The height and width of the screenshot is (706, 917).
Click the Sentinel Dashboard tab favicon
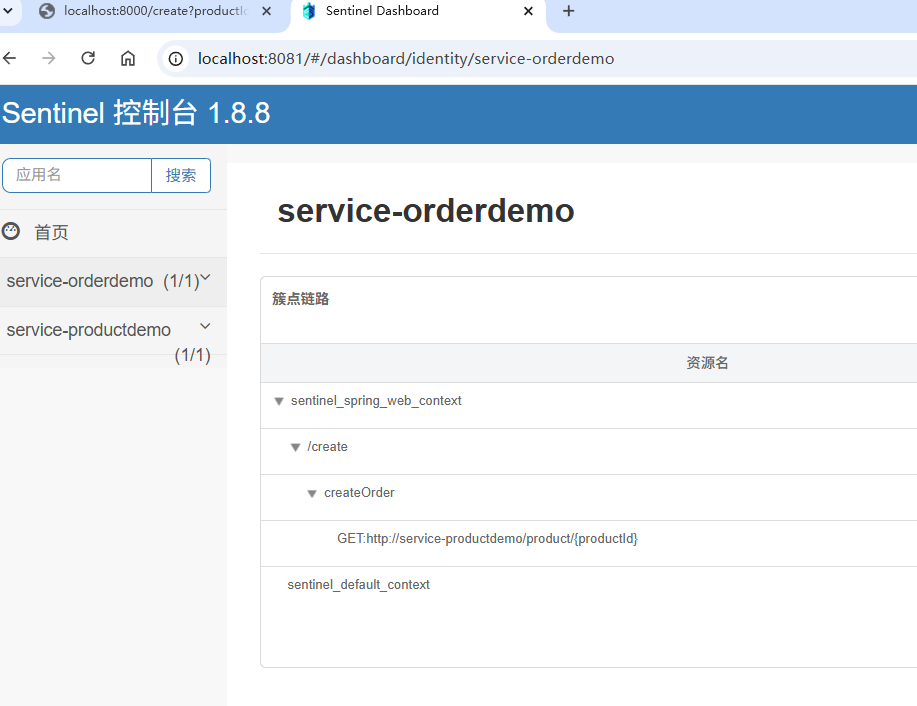pyautogui.click(x=309, y=11)
